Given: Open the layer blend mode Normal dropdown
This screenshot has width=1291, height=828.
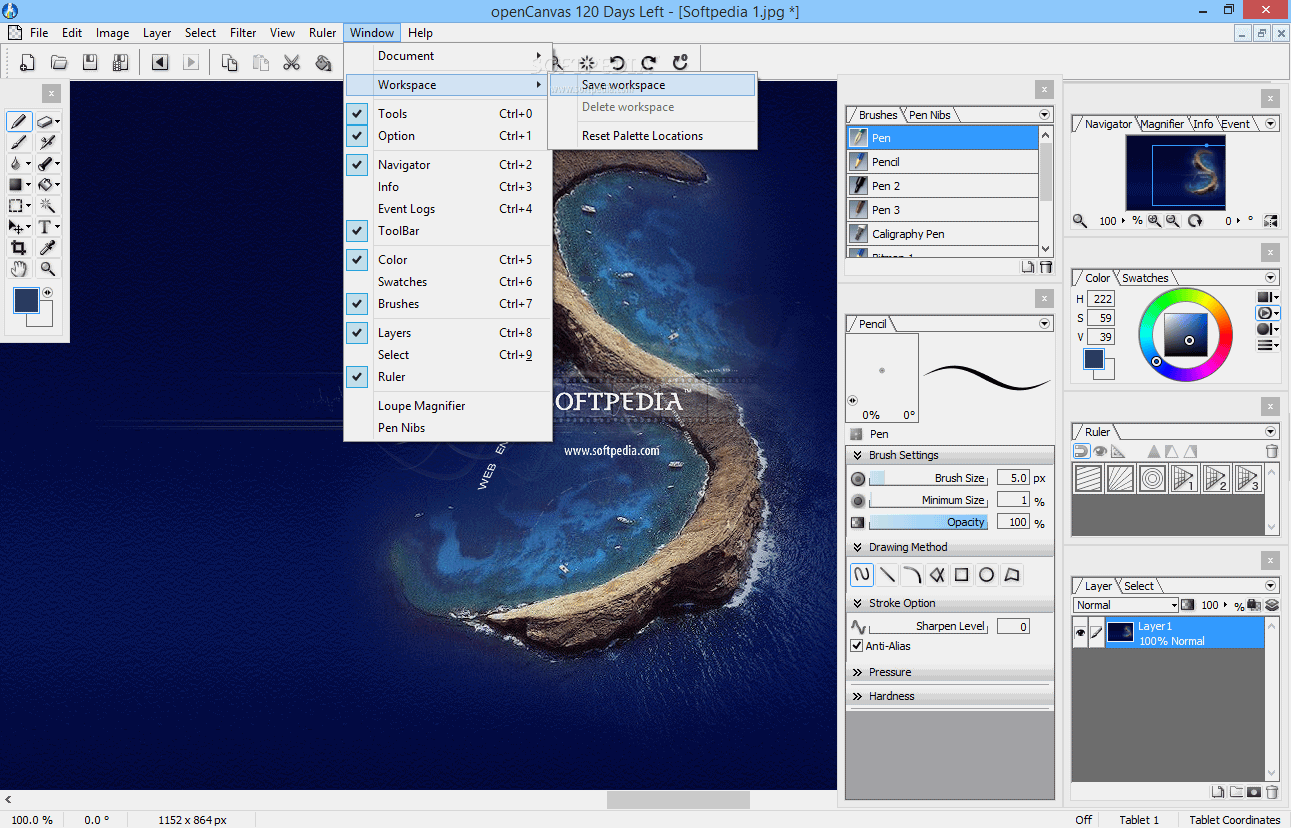Looking at the screenshot, I should 1126,605.
